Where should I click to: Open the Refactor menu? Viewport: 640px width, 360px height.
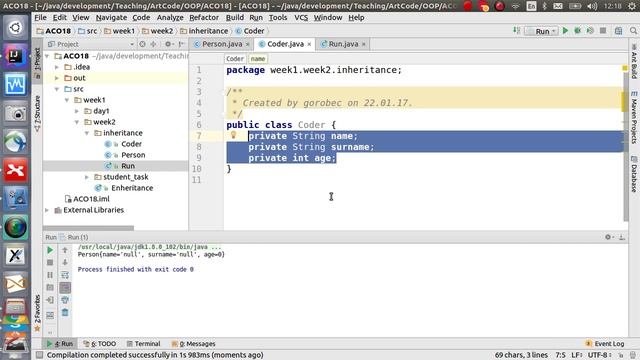click(x=204, y=18)
